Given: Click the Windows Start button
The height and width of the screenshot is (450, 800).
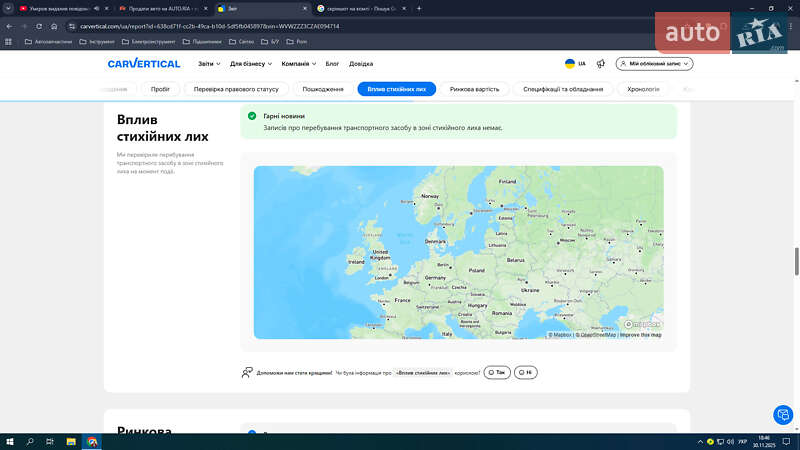Looking at the screenshot, I should 9,441.
